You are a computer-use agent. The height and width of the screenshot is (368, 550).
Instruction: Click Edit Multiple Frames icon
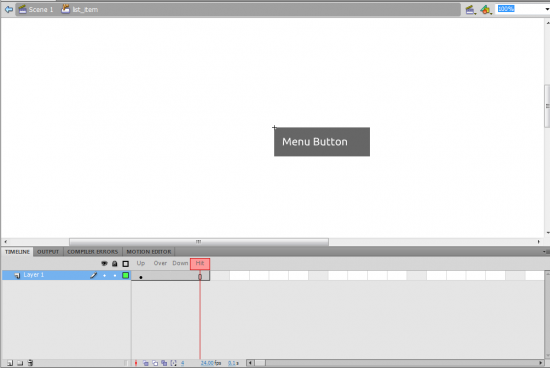tap(164, 363)
